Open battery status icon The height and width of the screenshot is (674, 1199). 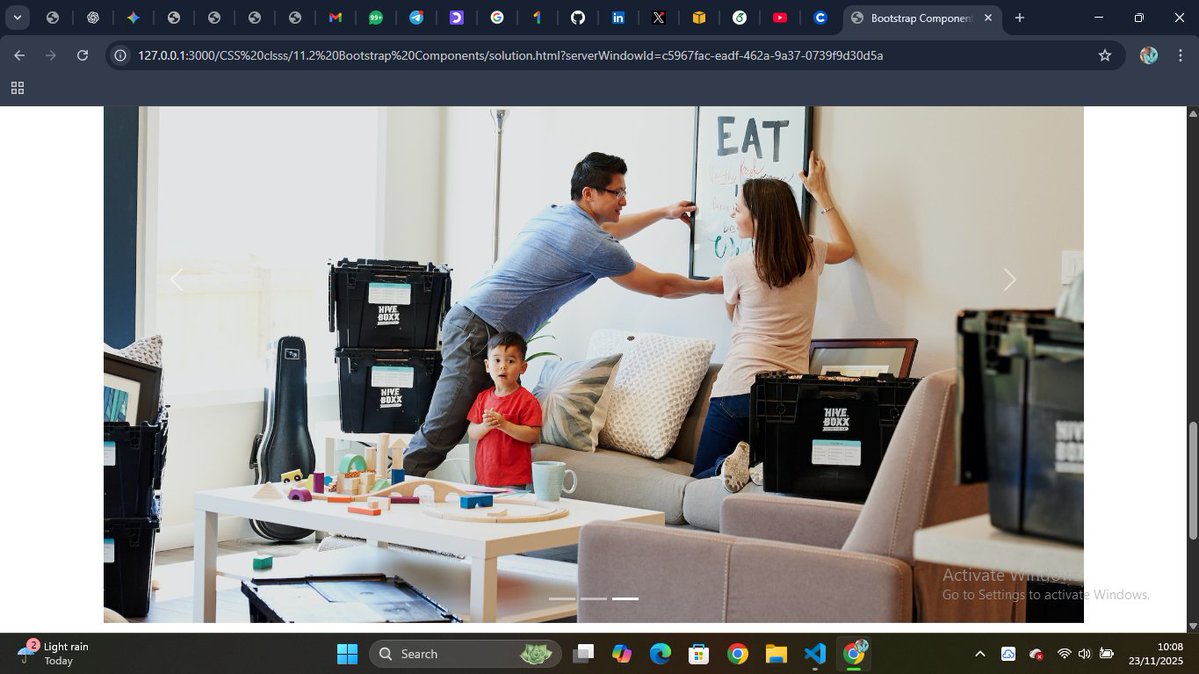click(1106, 653)
